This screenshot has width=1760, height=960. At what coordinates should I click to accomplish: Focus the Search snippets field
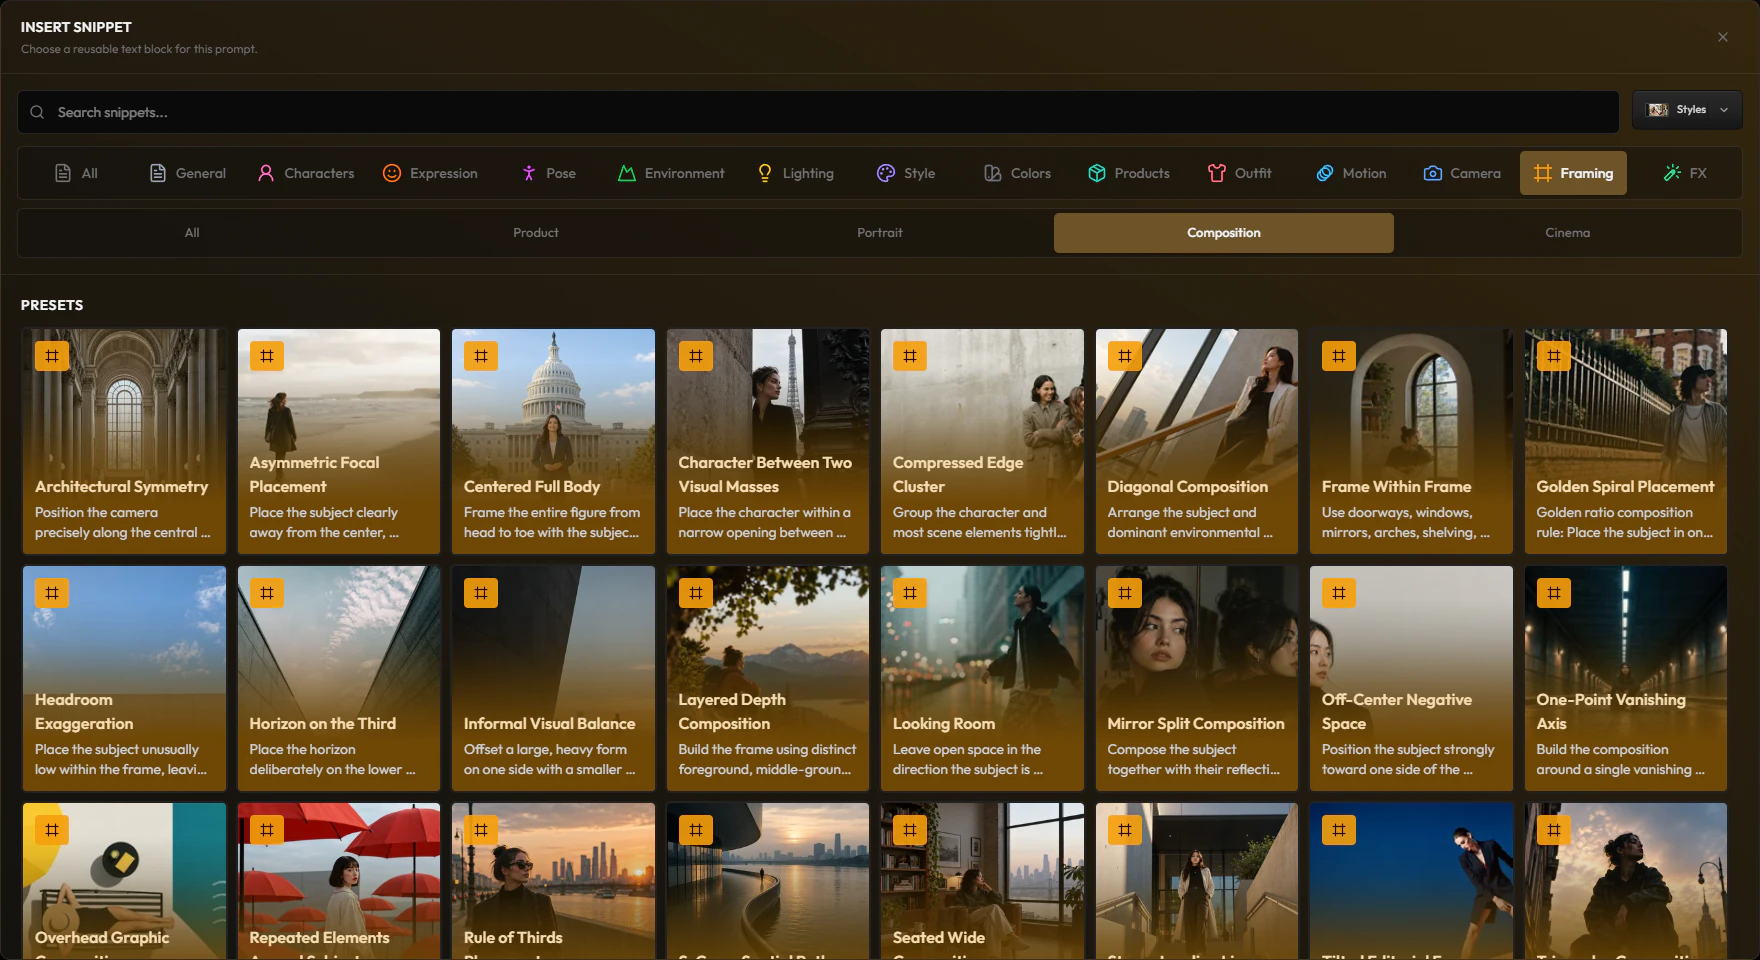pyautogui.click(x=818, y=112)
